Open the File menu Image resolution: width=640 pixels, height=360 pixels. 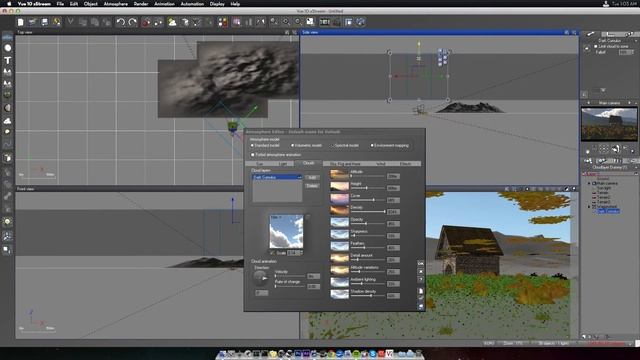[60, 4]
